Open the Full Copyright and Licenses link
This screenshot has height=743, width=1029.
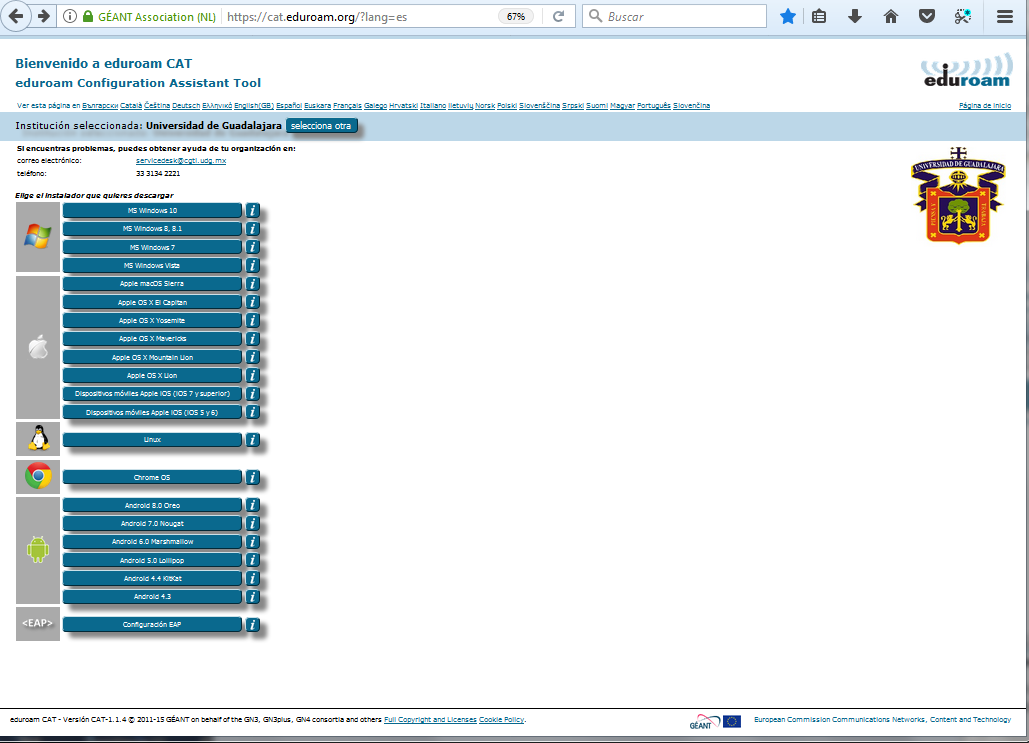pos(430,720)
